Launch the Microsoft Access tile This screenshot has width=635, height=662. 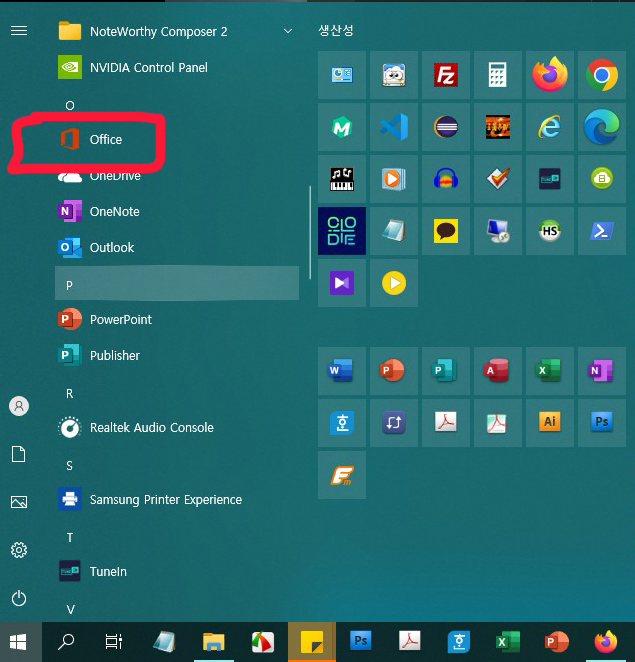[498, 370]
